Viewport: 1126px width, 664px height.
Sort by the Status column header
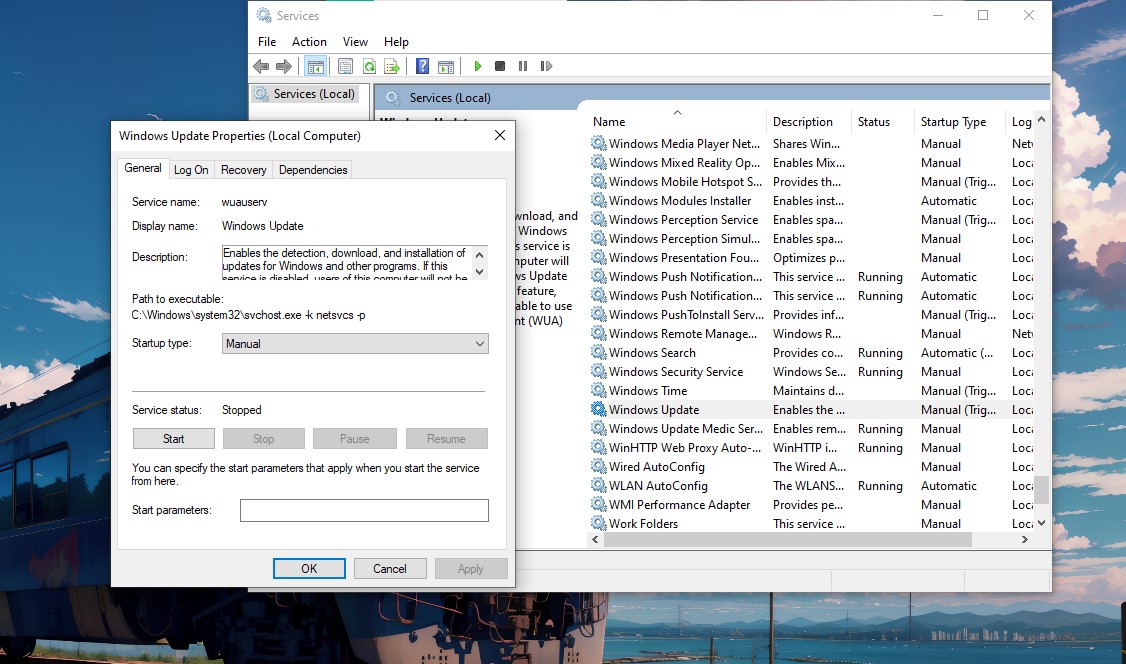pyautogui.click(x=883, y=121)
